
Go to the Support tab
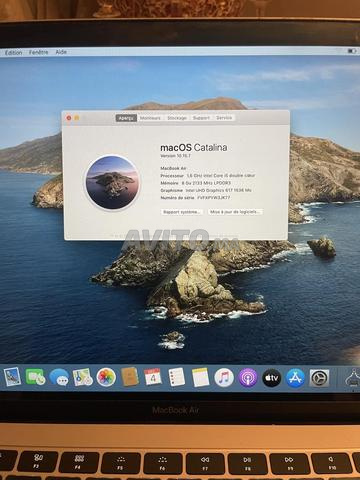point(201,118)
